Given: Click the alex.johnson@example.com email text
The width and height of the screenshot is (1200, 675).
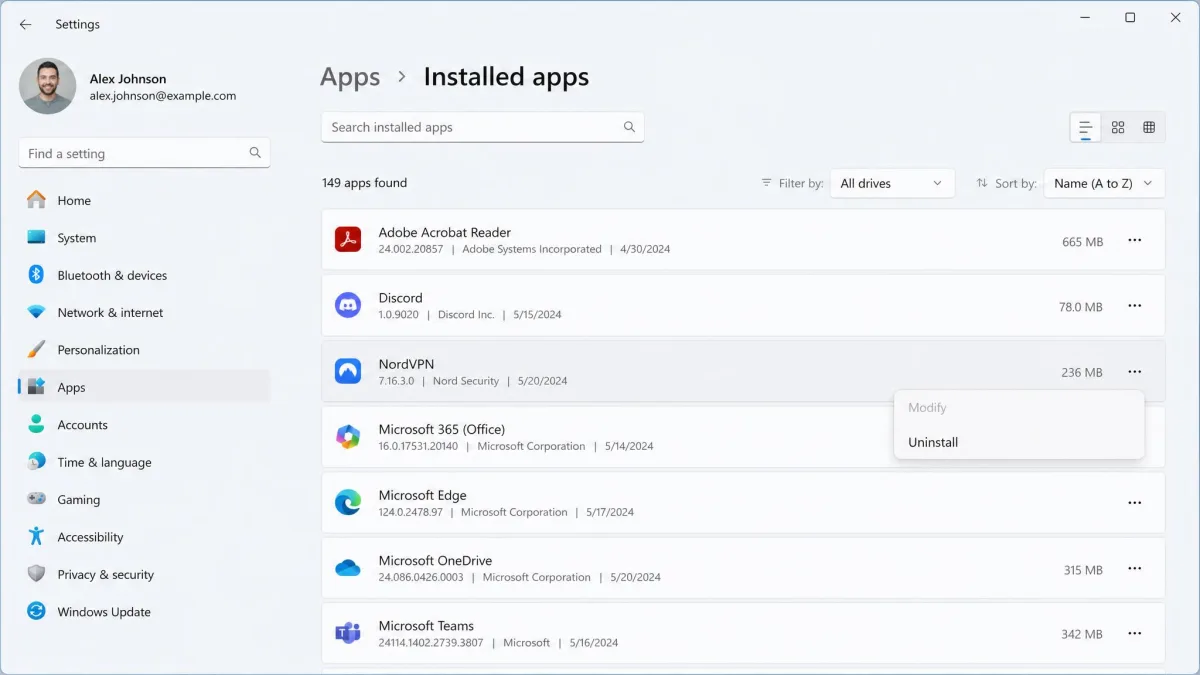Looking at the screenshot, I should tap(163, 96).
